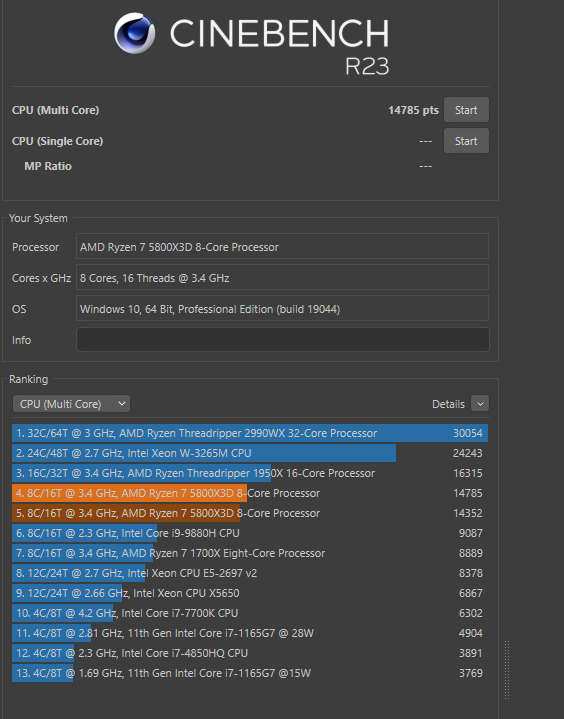Click the CPU (Multi Core) label
This screenshot has height=719, width=564.
tap(55, 110)
